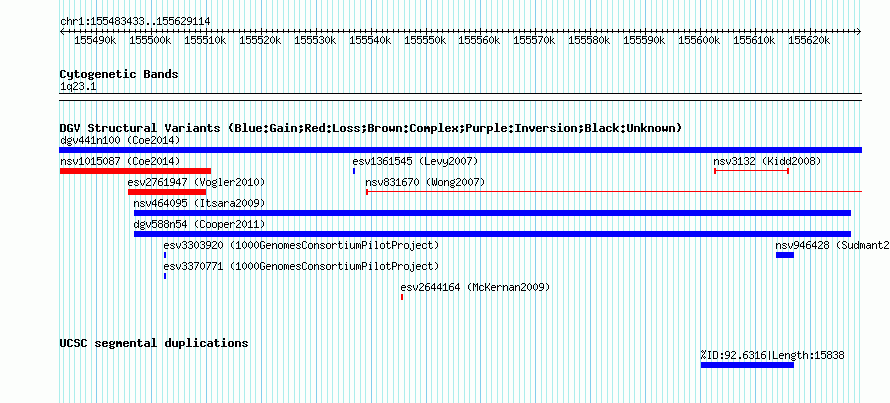Click the %ID:92.6316|Length:15838 label
This screenshot has height=403, width=890.
[x=773, y=356]
